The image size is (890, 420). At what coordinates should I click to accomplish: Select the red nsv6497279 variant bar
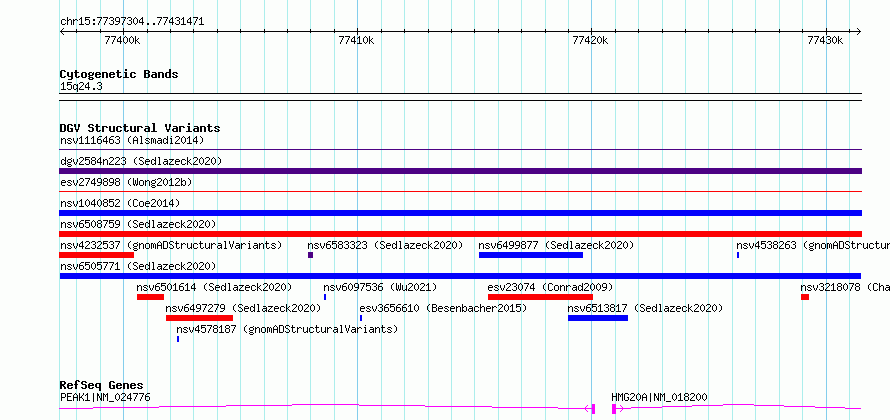(199, 318)
